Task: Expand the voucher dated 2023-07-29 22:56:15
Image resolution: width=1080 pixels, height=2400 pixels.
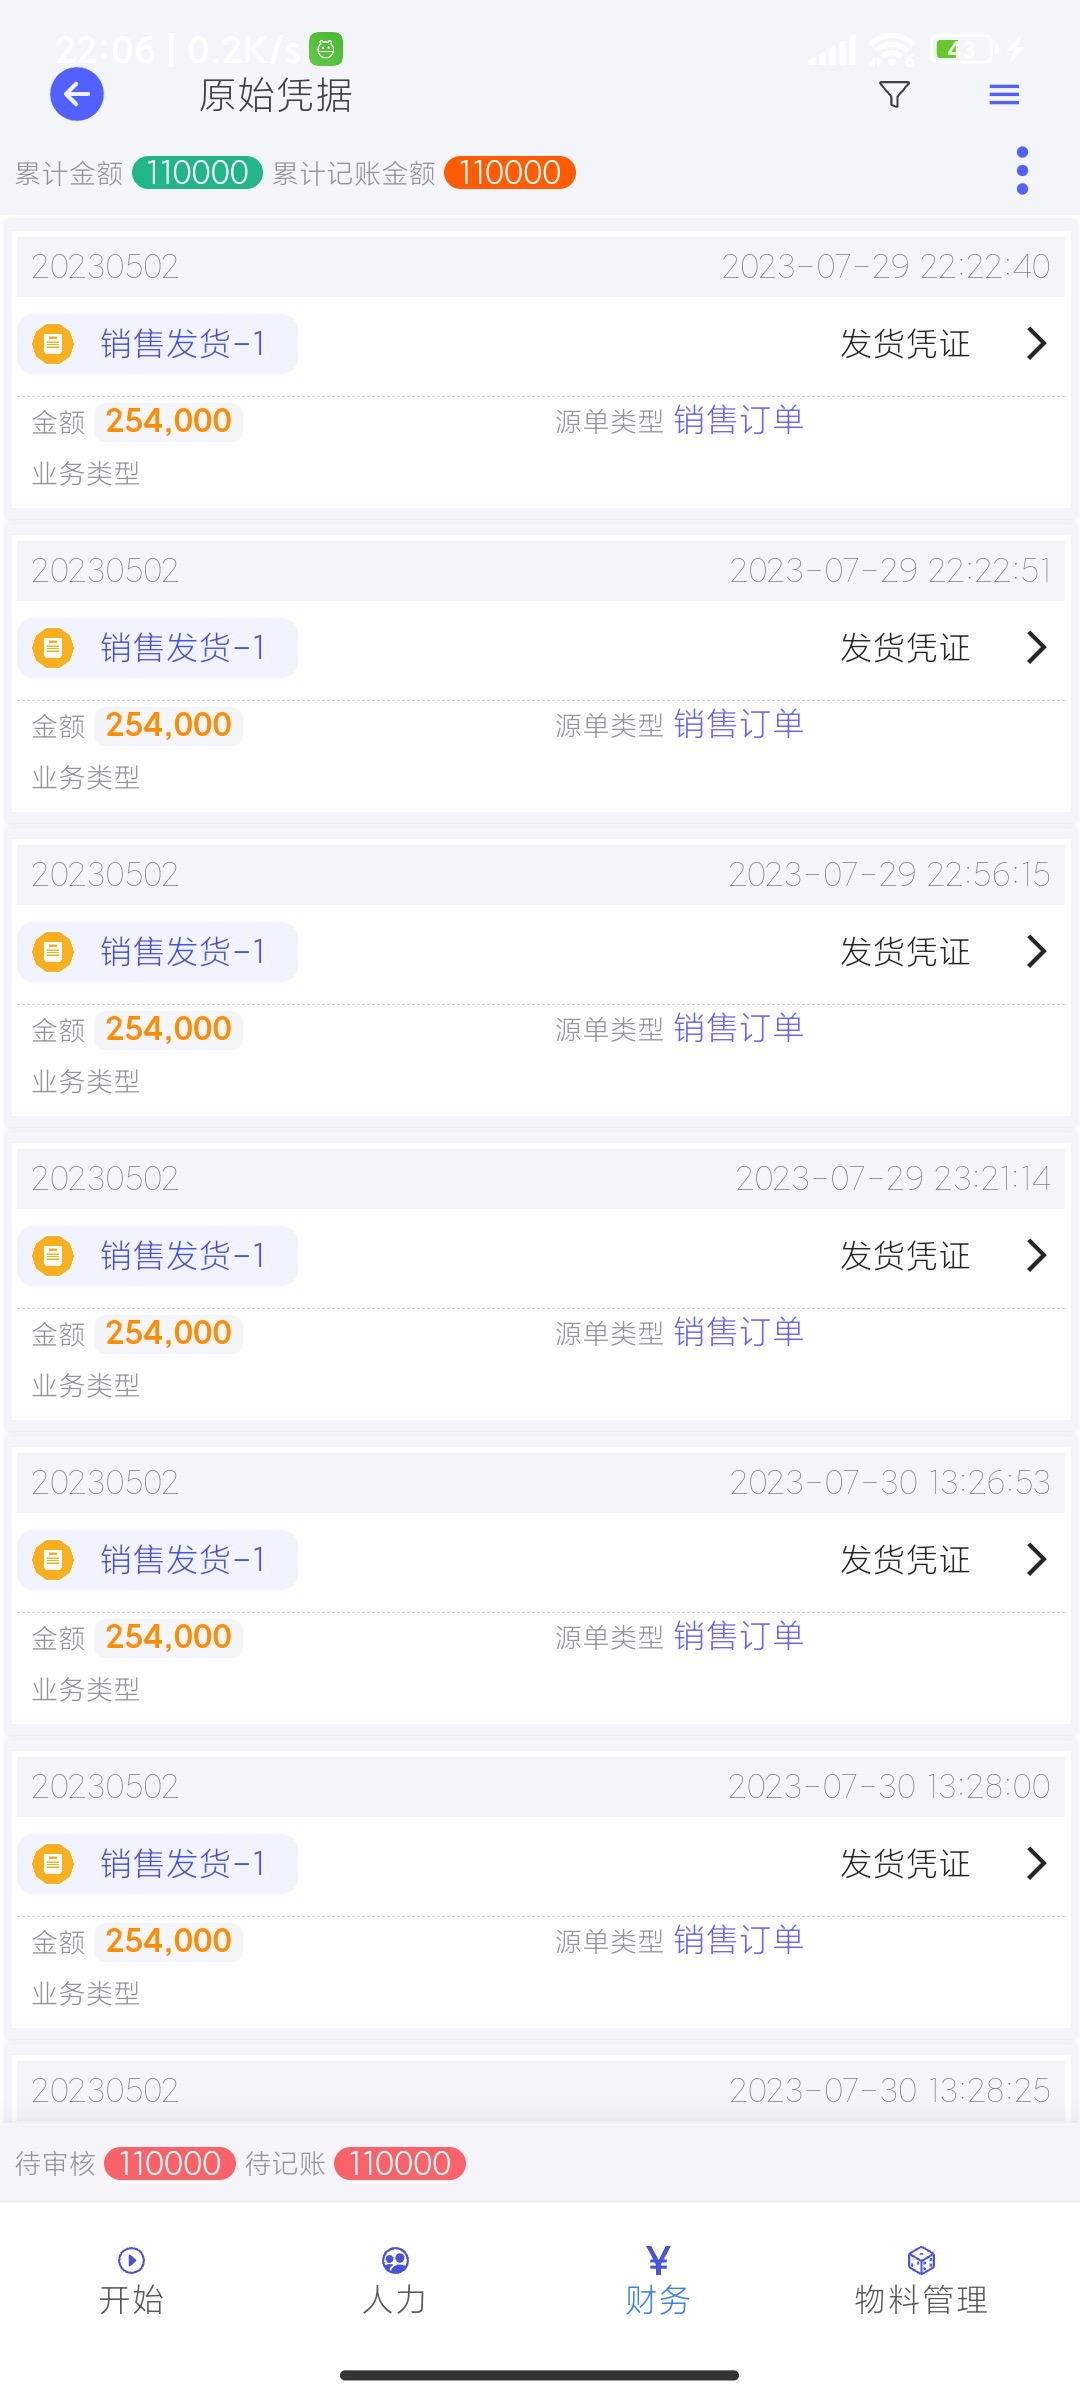Action: [x=1037, y=952]
